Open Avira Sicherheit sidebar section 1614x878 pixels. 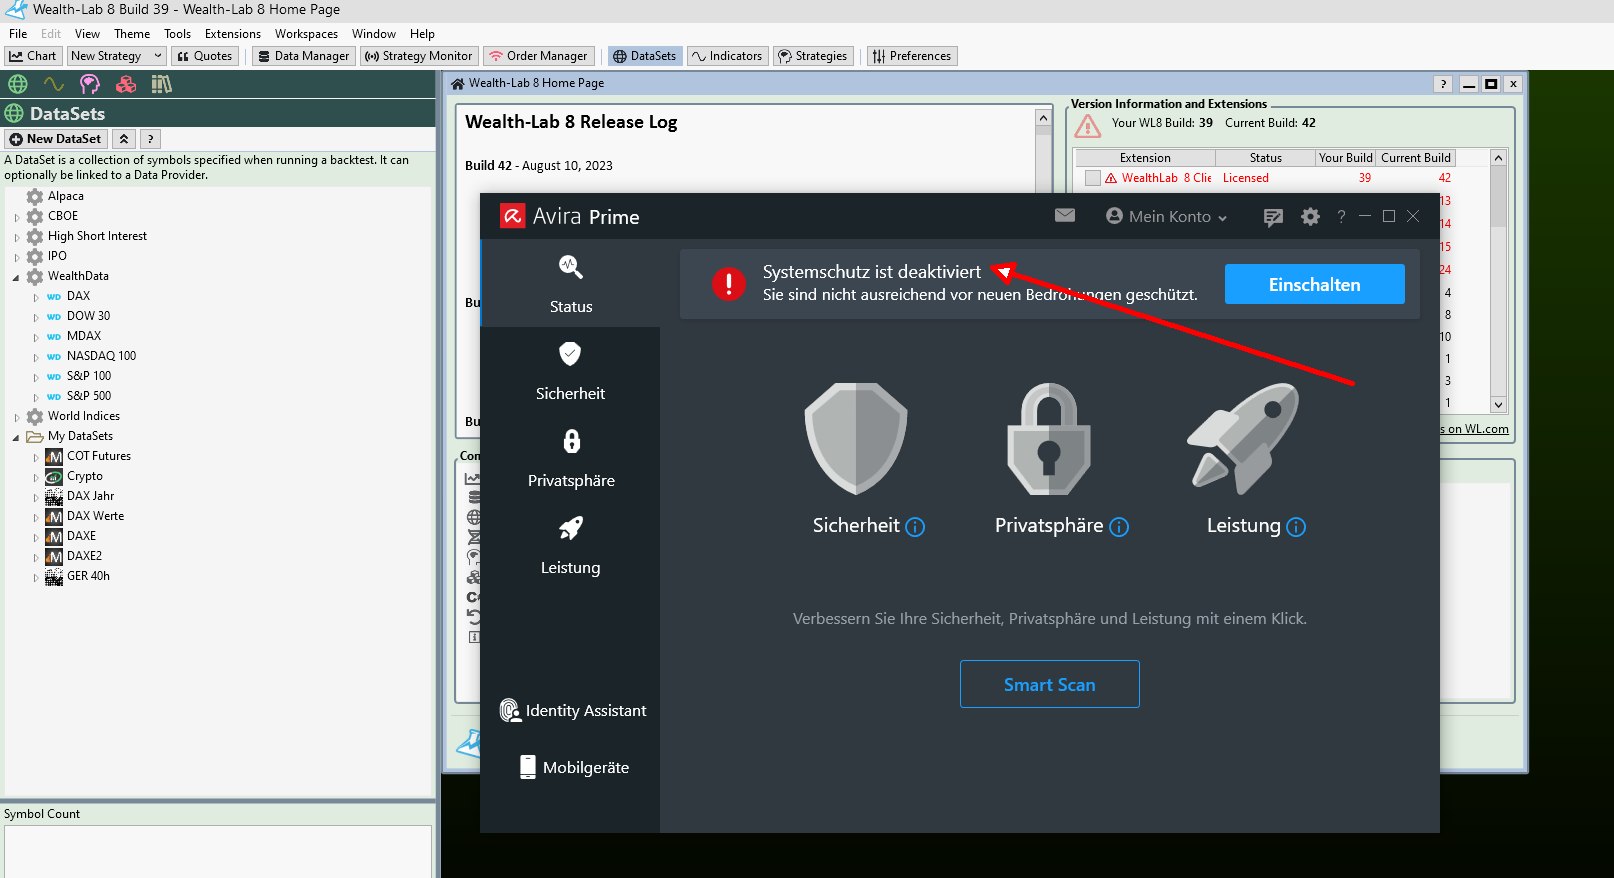pos(570,371)
